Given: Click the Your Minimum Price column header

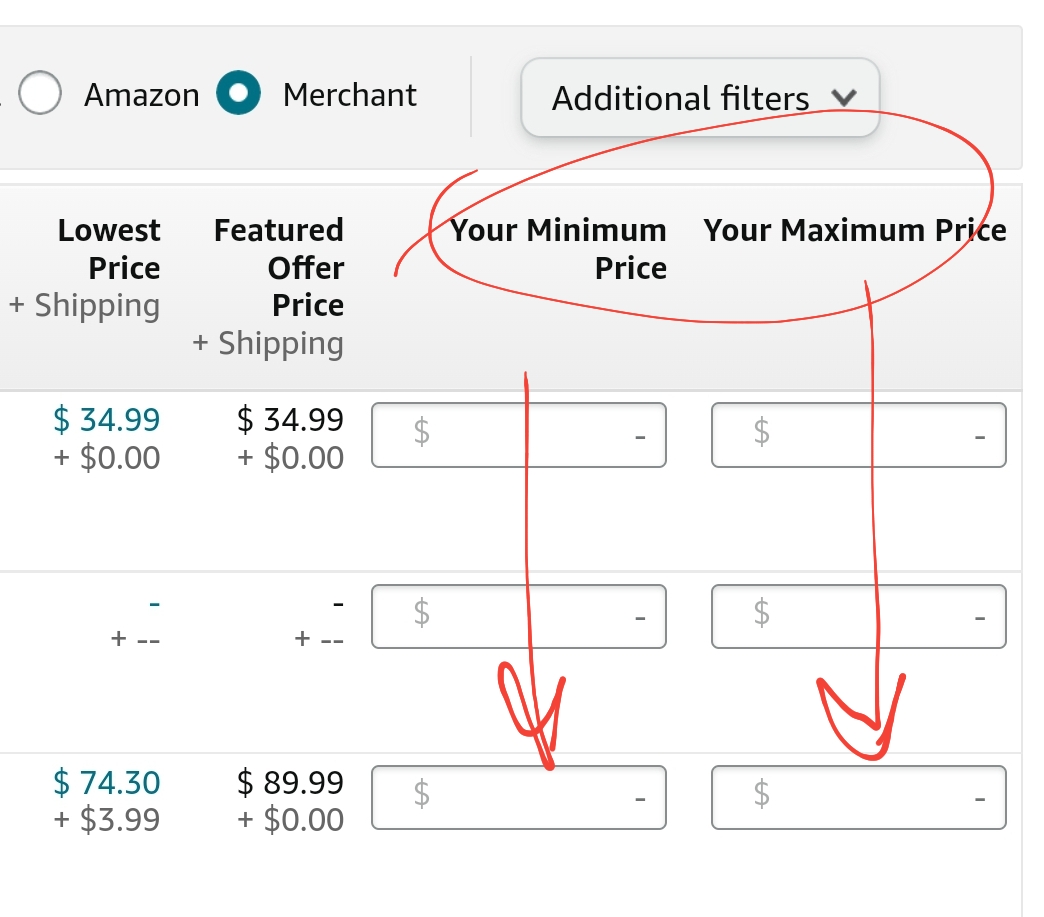Looking at the screenshot, I should coord(558,248).
